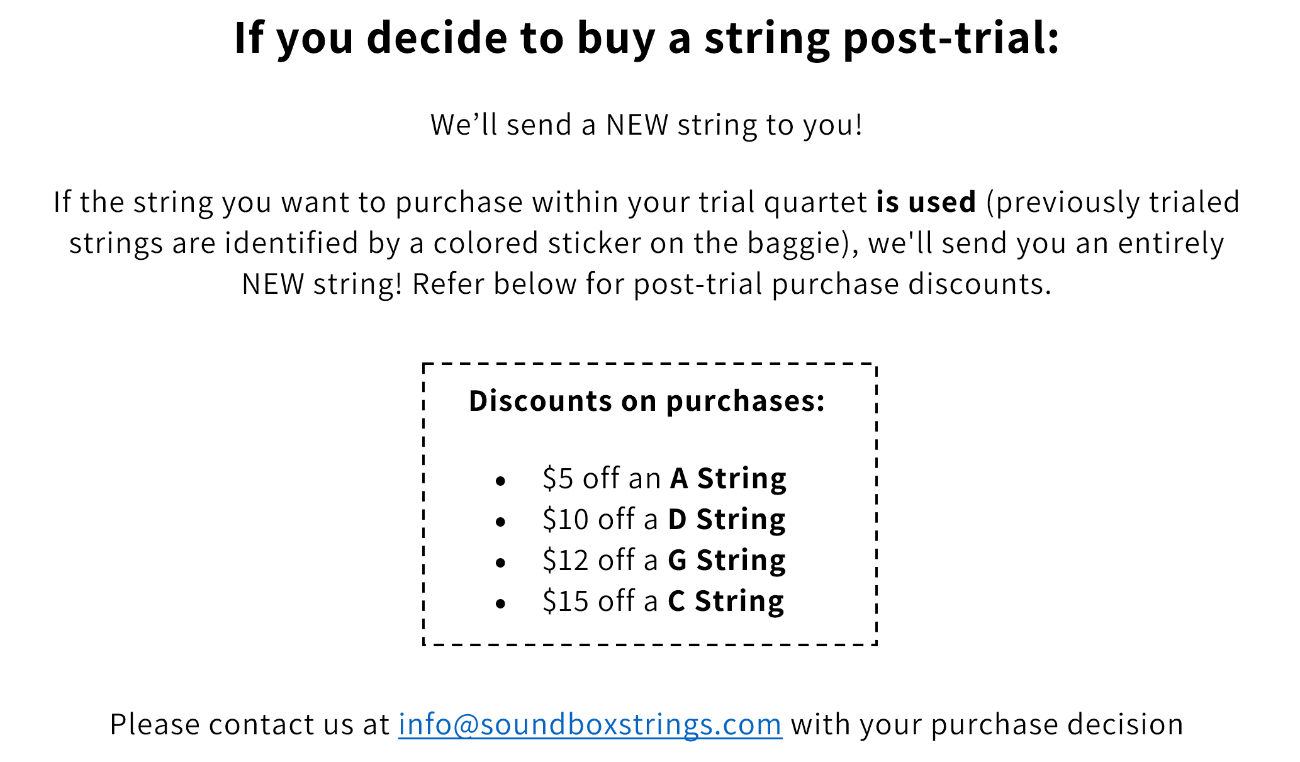
Task: Click the bullet point before C String
Action: click(501, 604)
